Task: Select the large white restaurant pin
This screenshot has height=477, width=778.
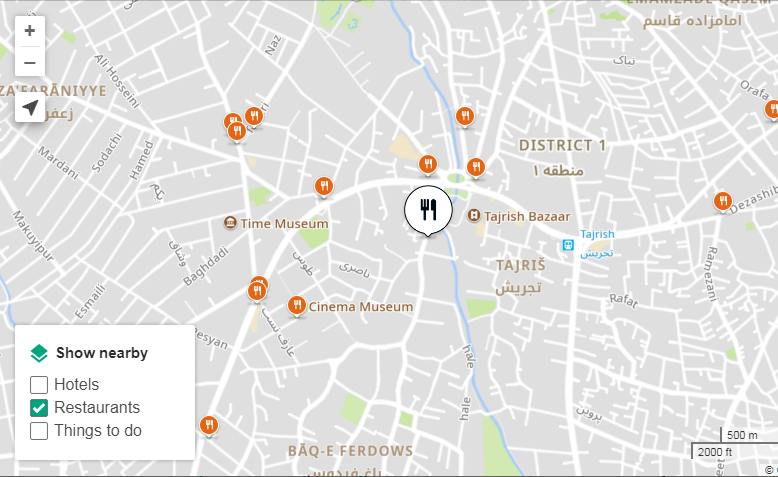Action: 428,210
